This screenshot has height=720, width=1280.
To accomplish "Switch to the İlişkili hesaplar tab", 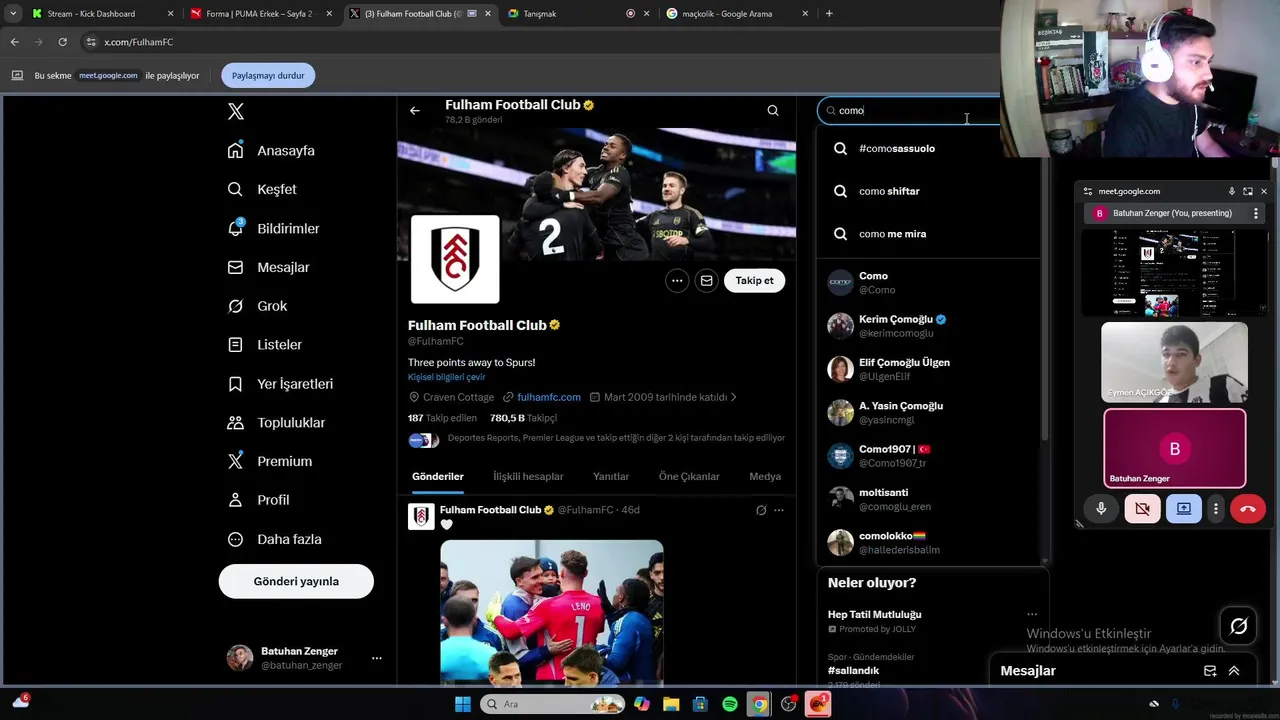I will tap(528, 476).
